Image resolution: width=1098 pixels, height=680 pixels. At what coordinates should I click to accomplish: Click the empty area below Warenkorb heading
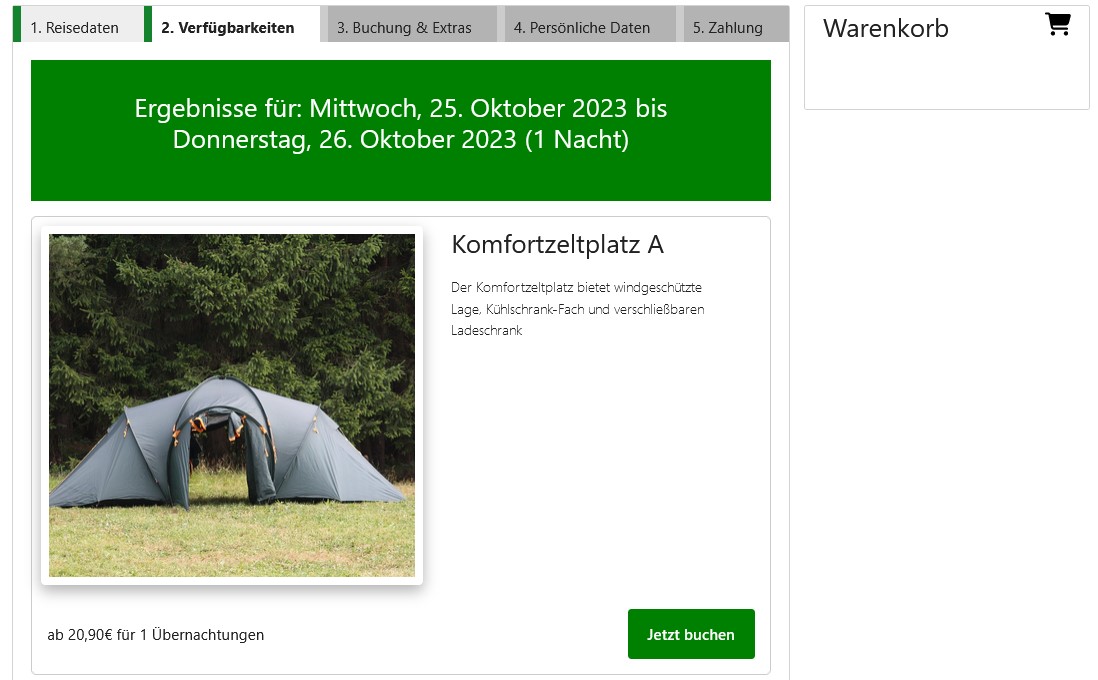(946, 77)
